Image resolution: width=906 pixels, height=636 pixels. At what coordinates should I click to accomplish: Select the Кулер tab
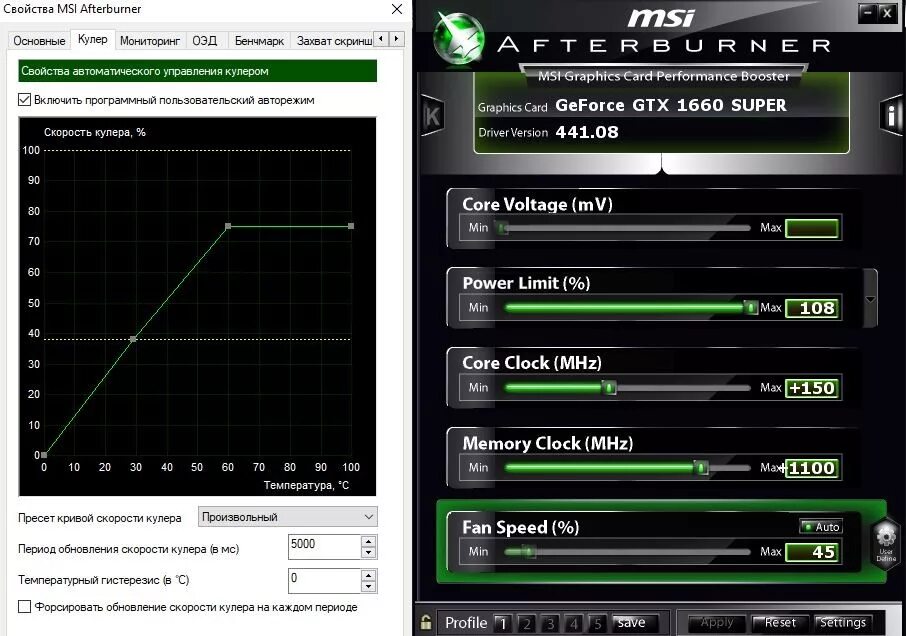click(x=92, y=39)
